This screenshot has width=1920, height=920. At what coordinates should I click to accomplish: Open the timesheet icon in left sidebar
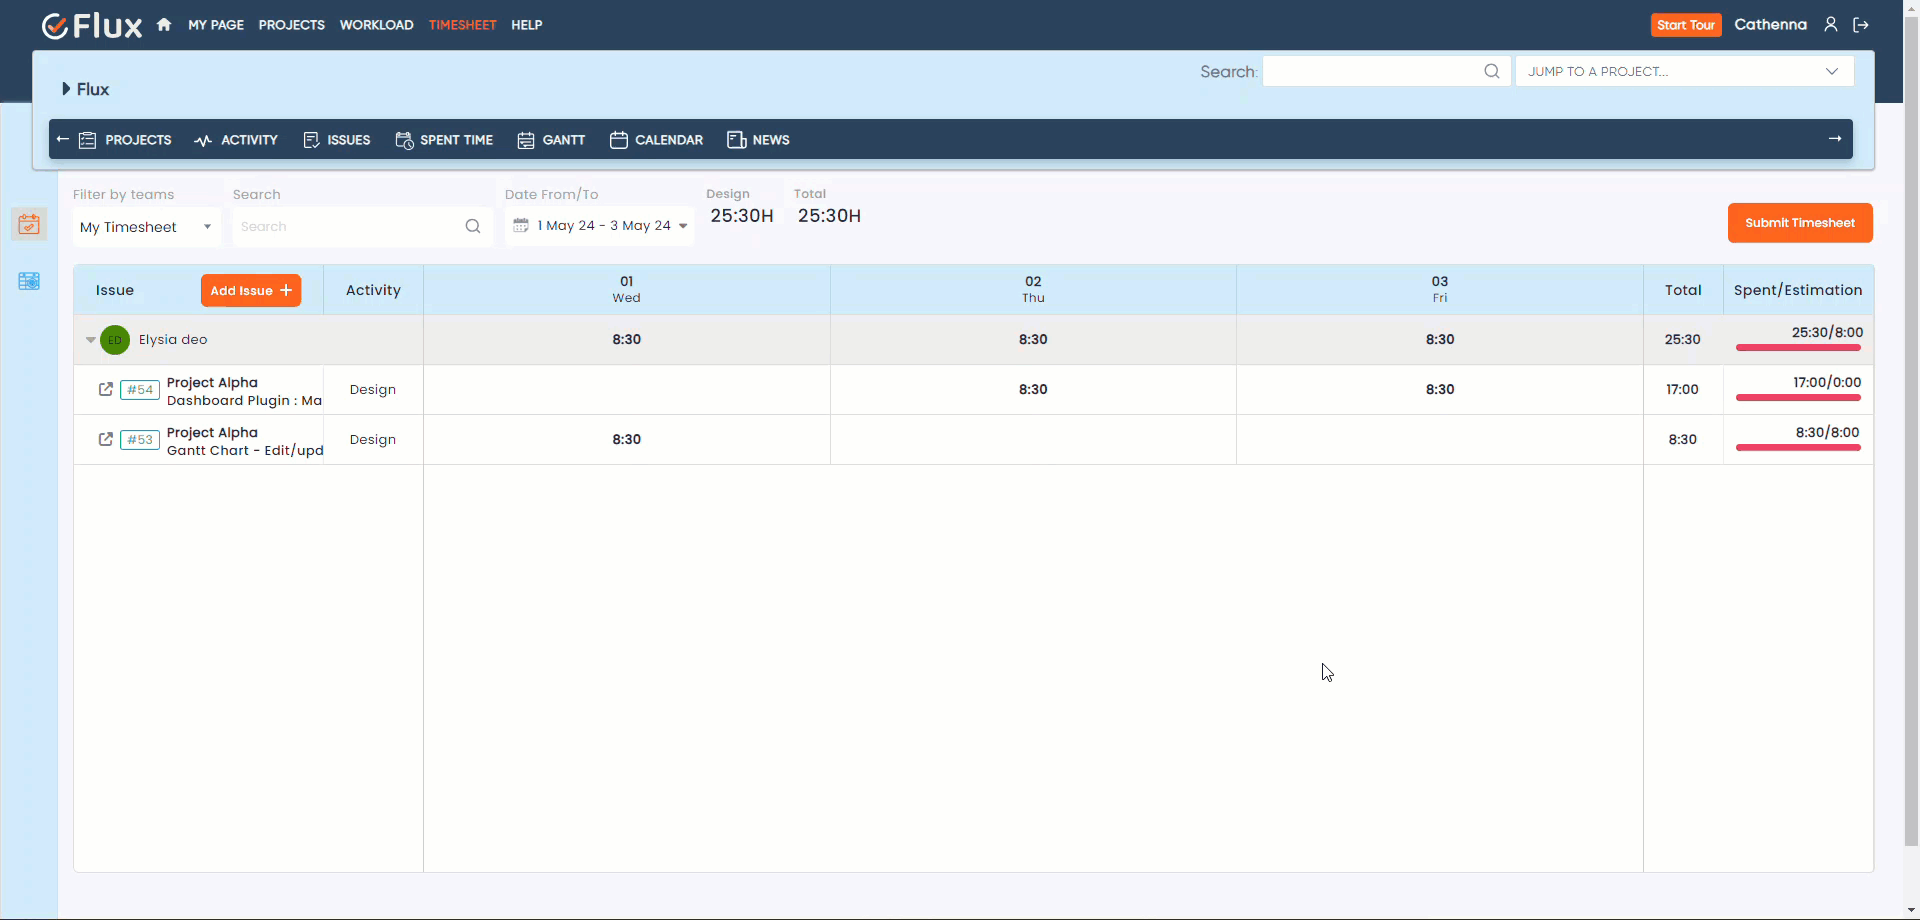[x=29, y=225]
